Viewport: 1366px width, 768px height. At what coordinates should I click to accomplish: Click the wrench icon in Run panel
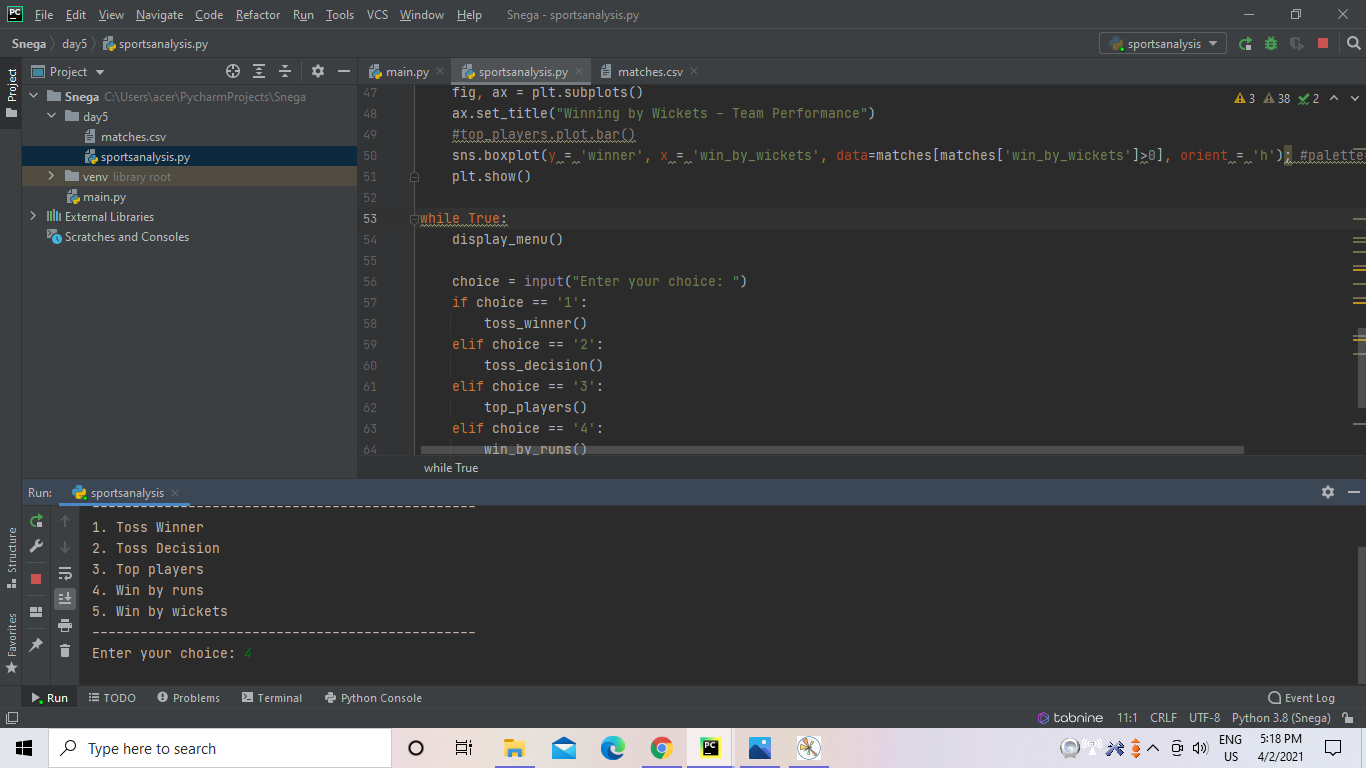click(x=37, y=546)
